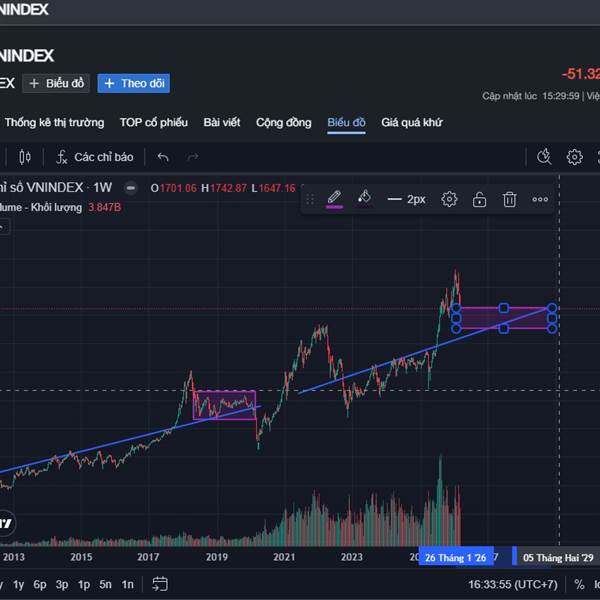Click the 05 Tháng Hai '29 date label
Viewport: 600px width, 600px height.
coord(558,557)
